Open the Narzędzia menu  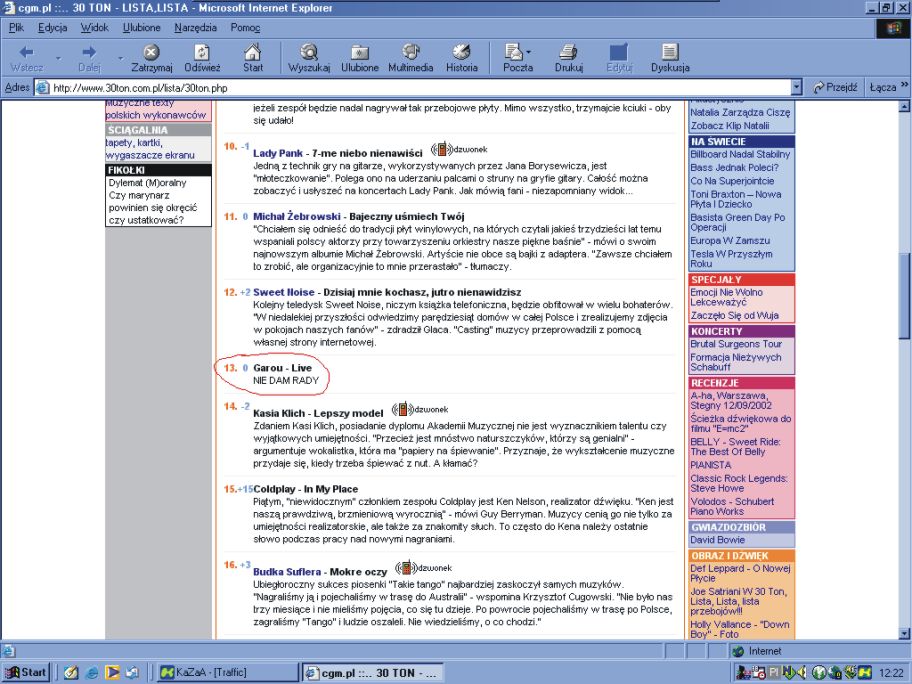pyautogui.click(x=195, y=27)
